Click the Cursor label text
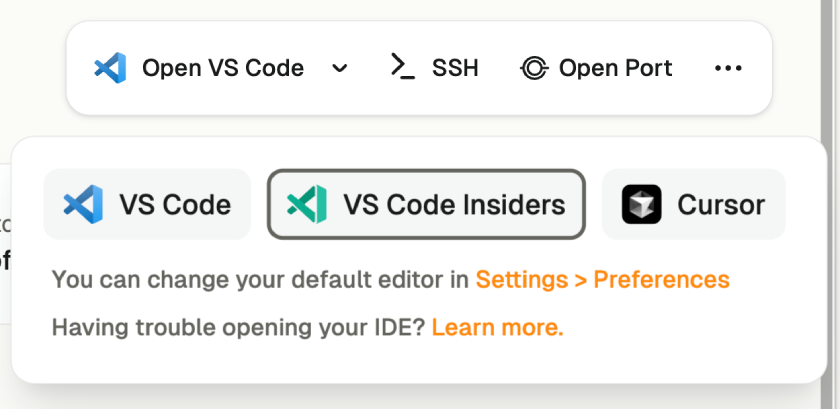Image resolution: width=840 pixels, height=409 pixels. tap(721, 204)
